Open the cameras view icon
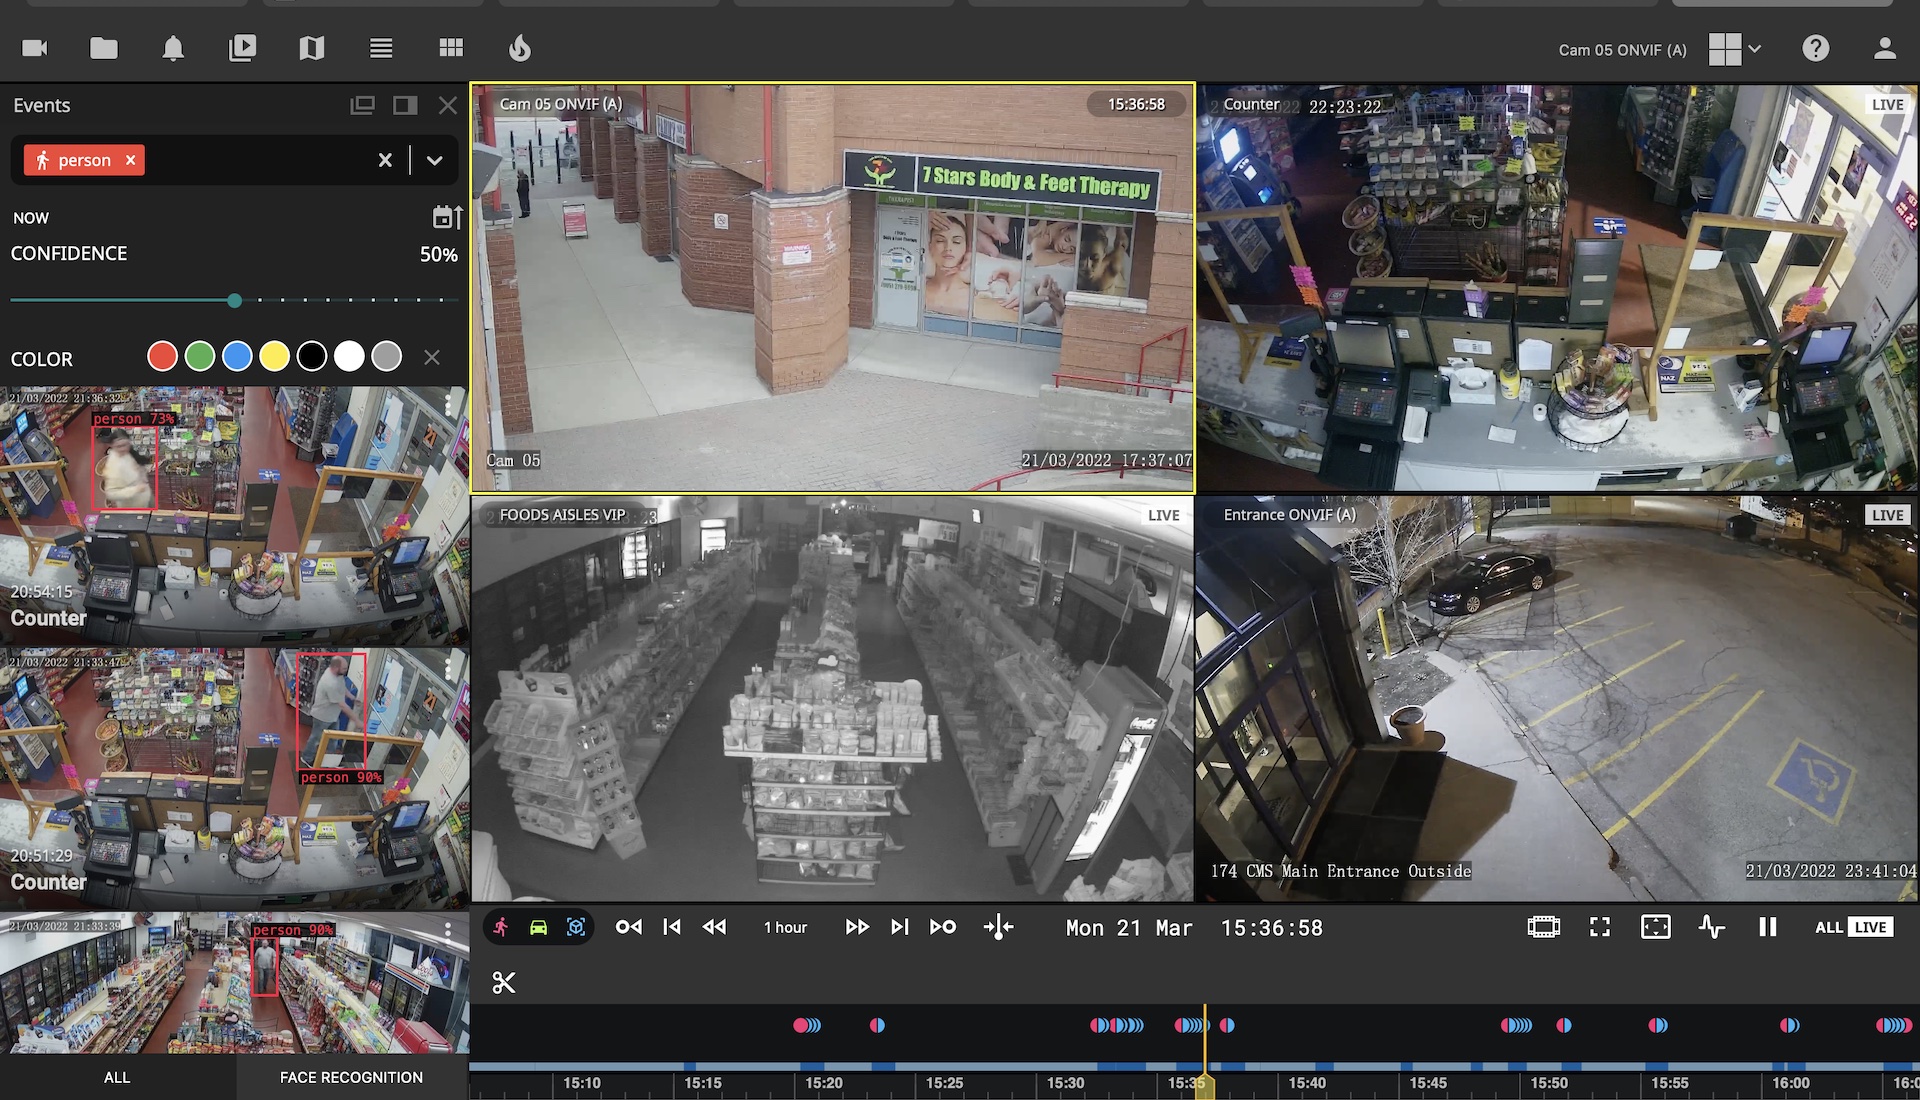Viewport: 1920px width, 1100px height. 35,48
